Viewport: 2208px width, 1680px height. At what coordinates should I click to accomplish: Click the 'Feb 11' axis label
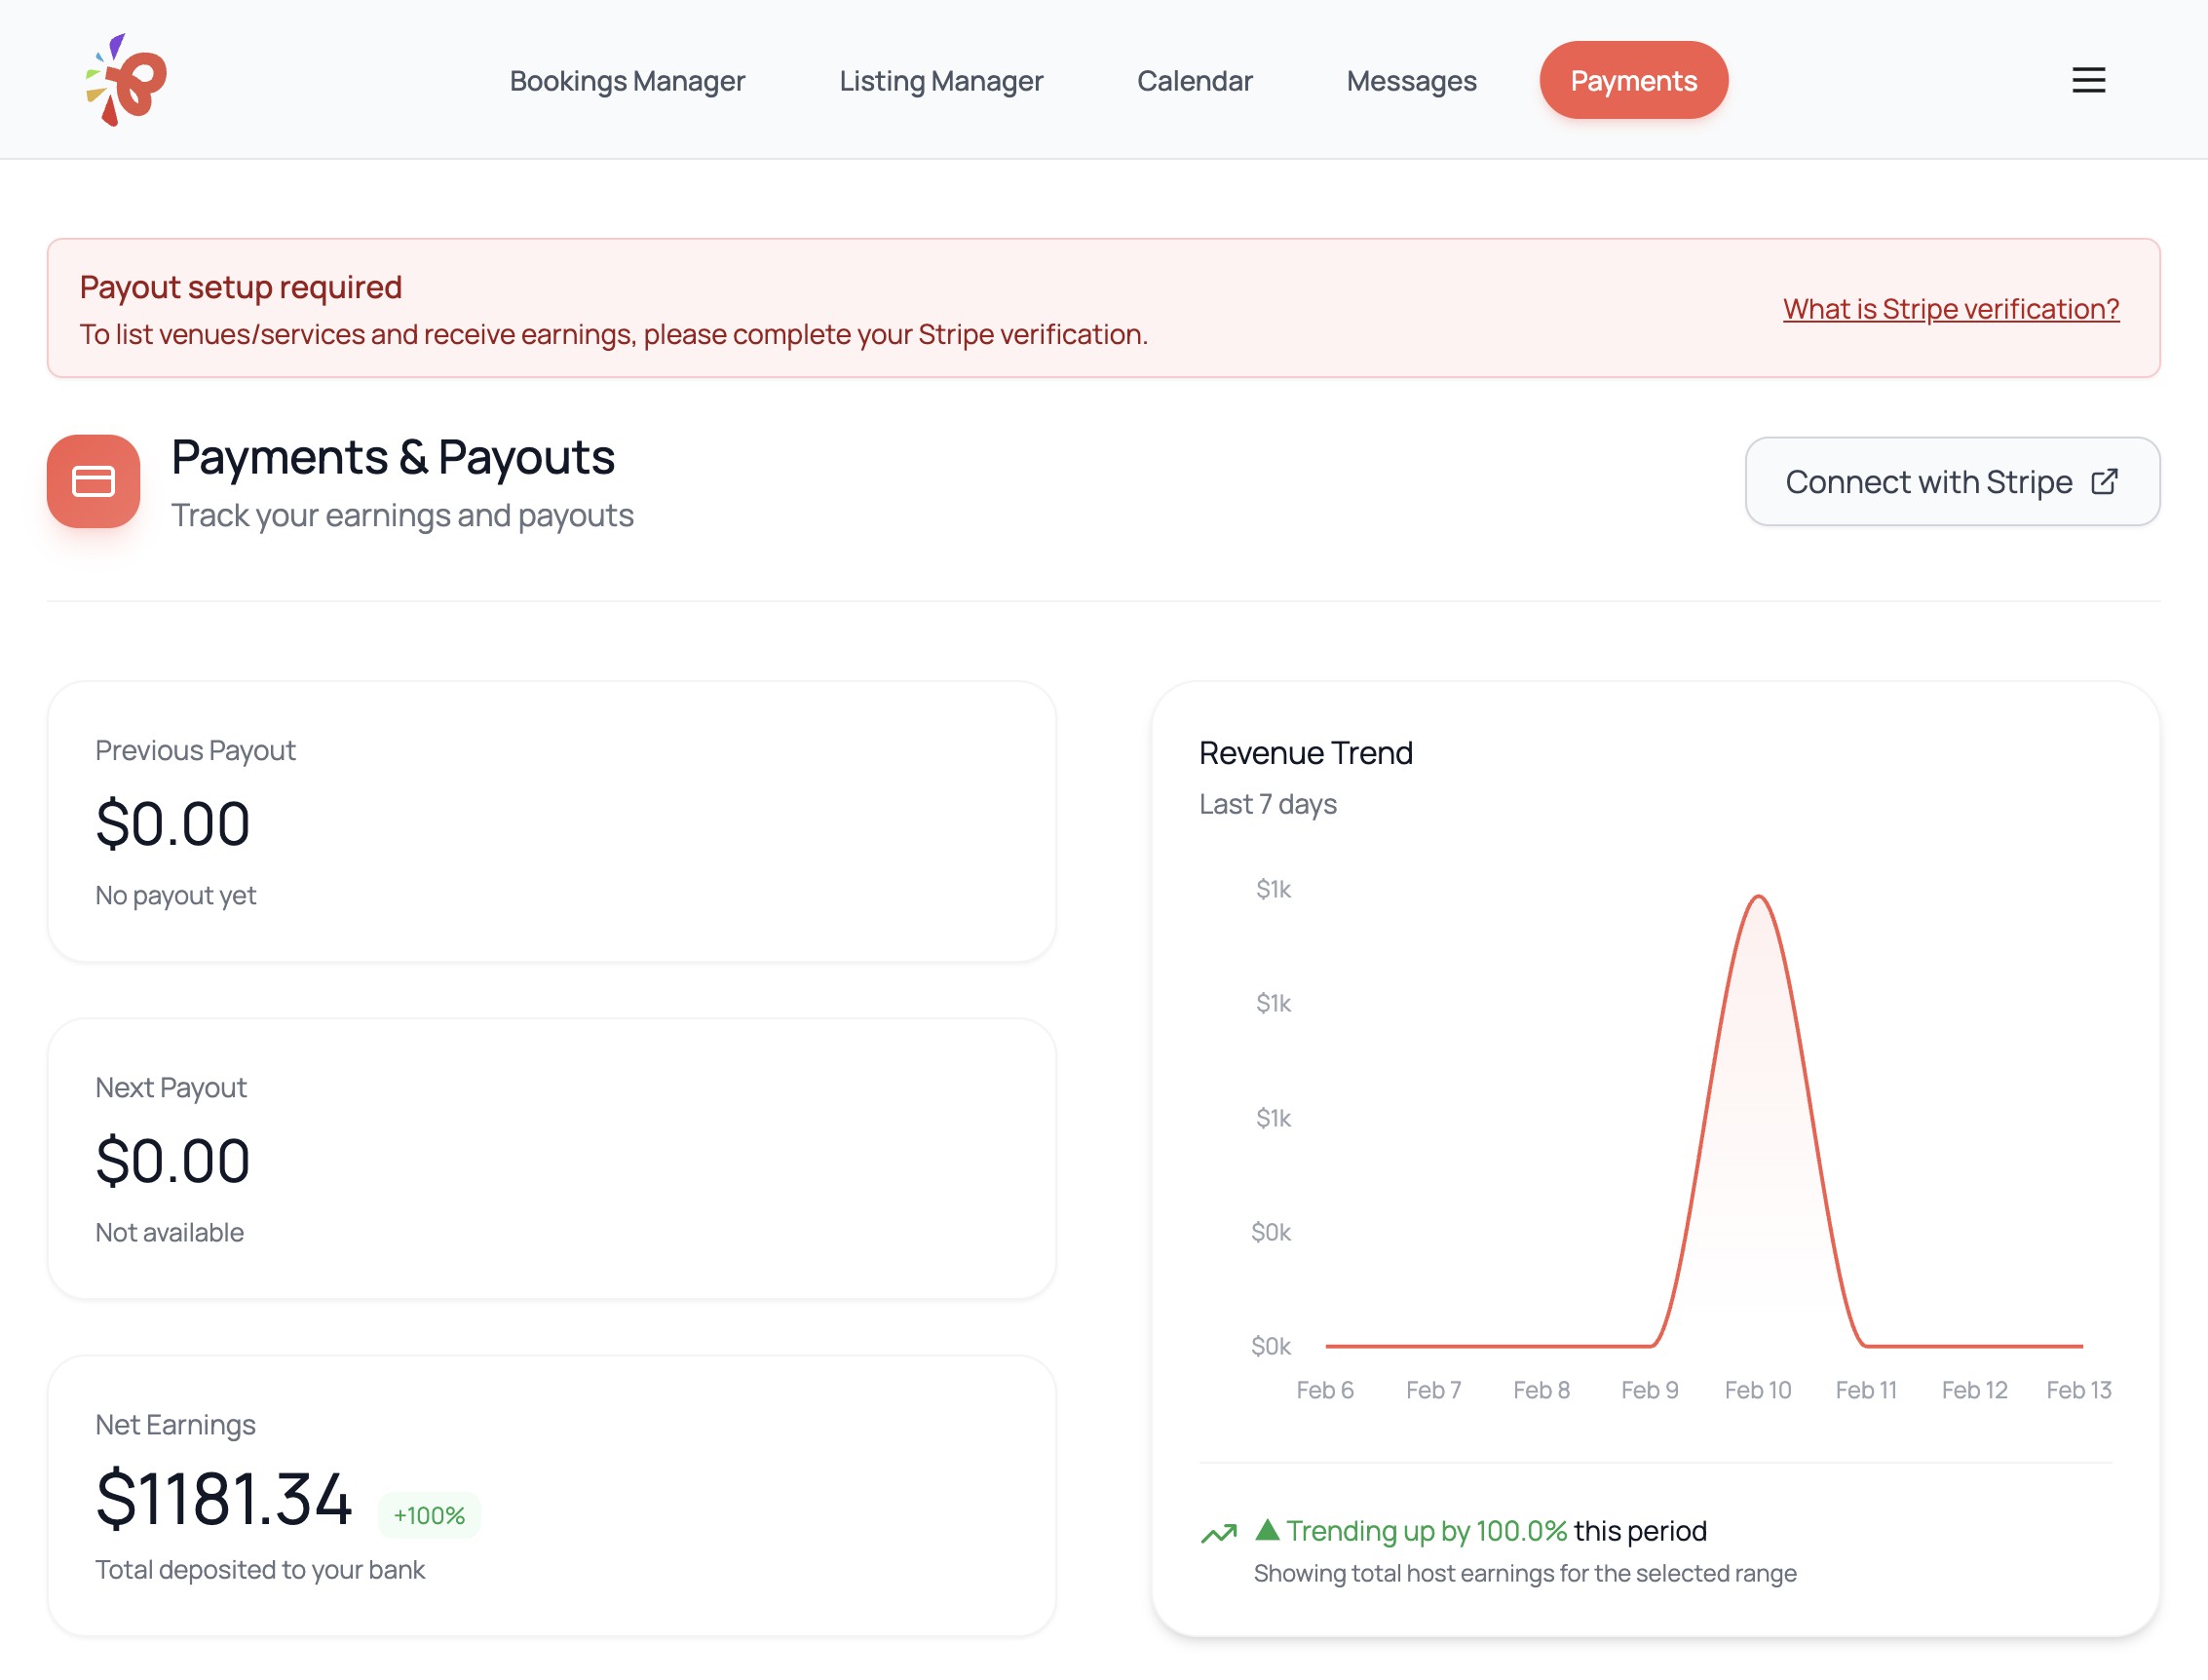[1866, 1390]
